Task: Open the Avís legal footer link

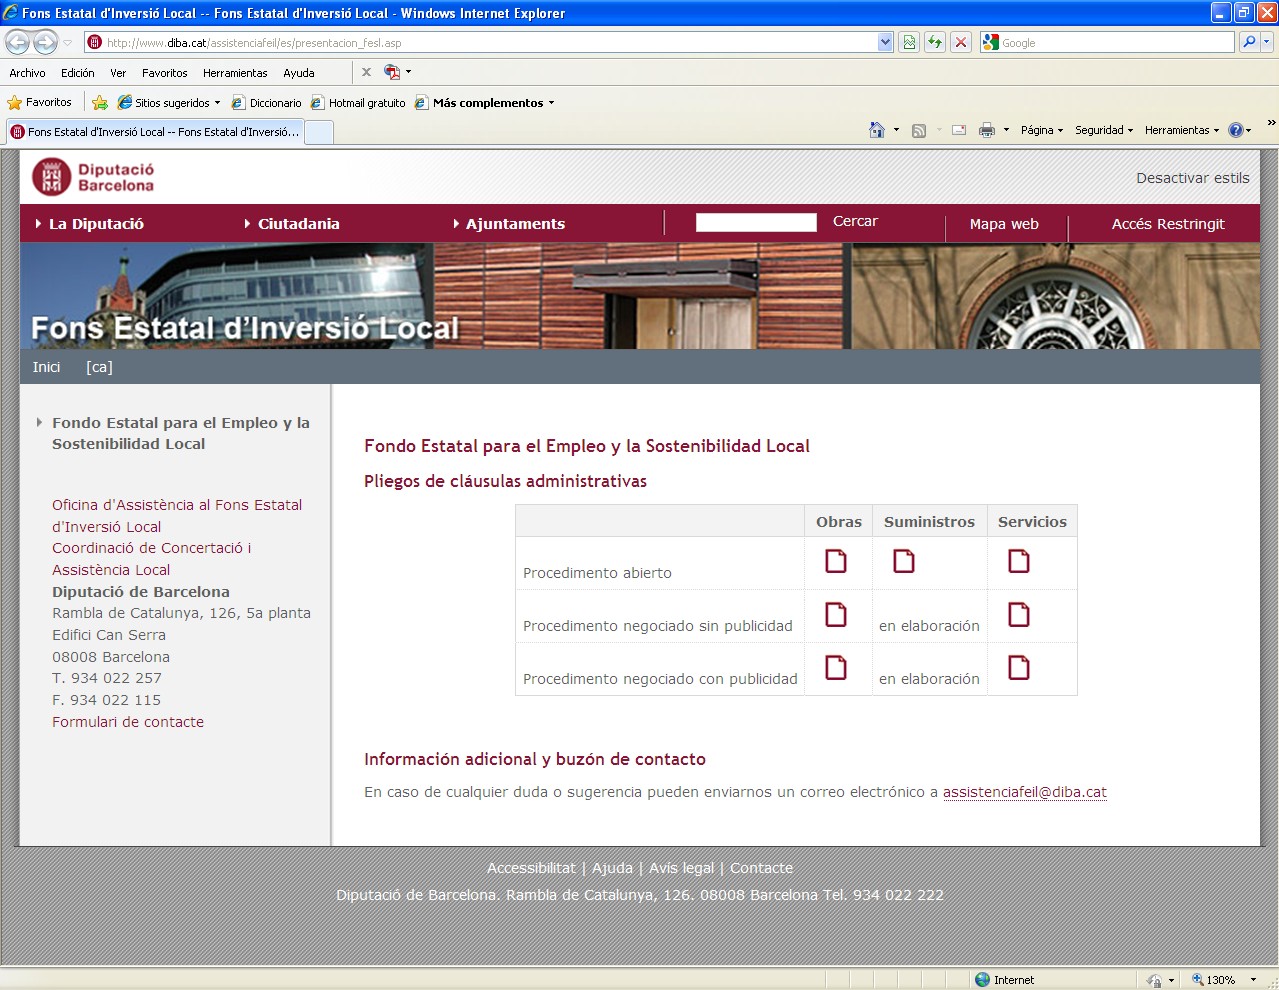Action: (682, 868)
